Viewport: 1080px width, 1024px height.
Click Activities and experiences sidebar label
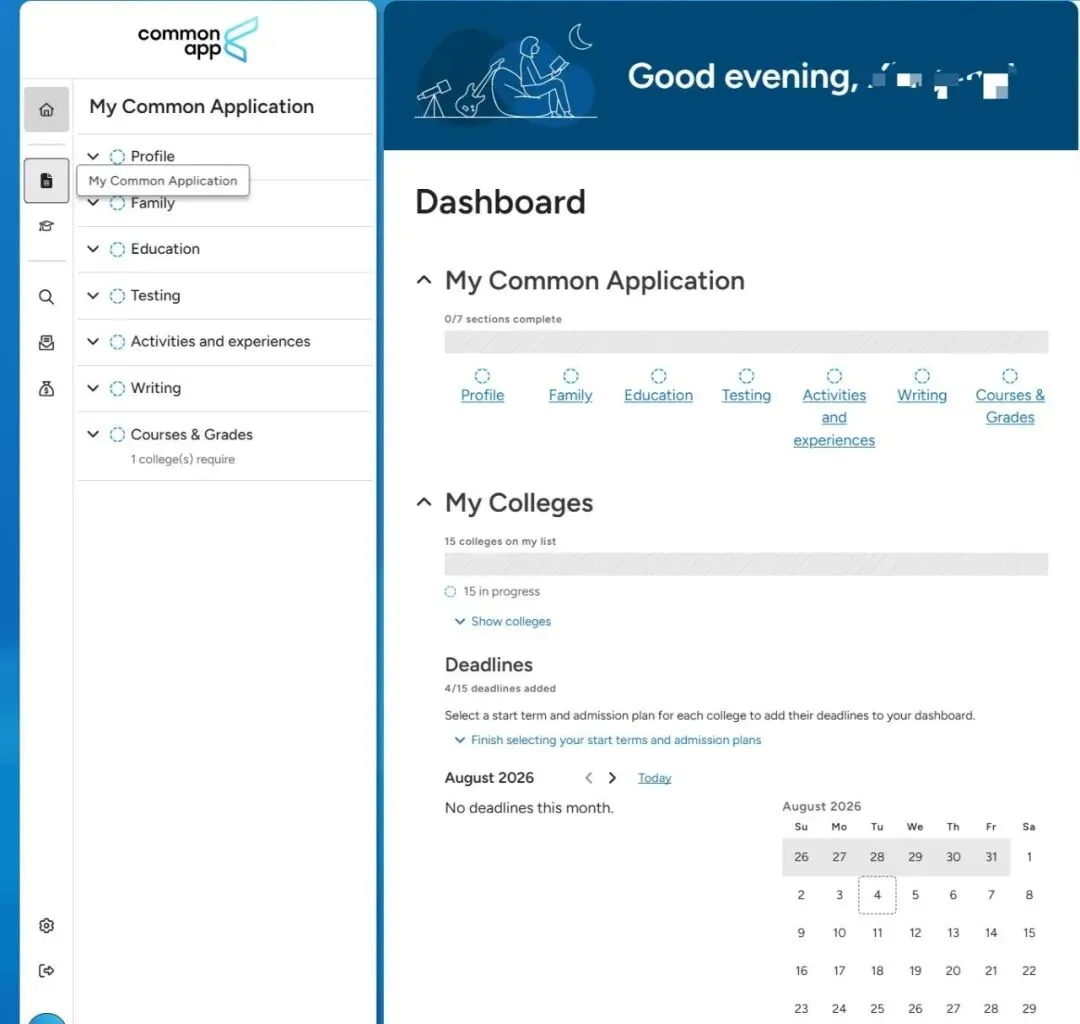(x=220, y=342)
